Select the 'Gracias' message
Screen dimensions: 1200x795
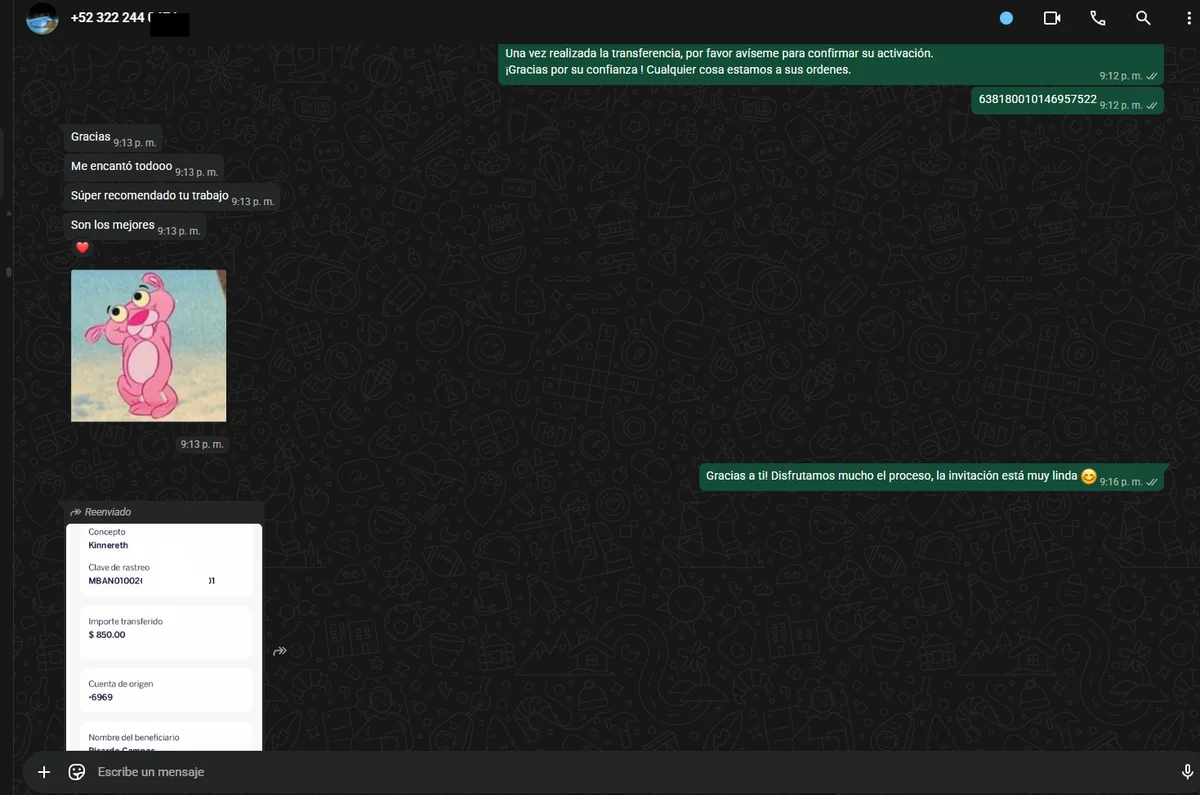click(x=112, y=138)
